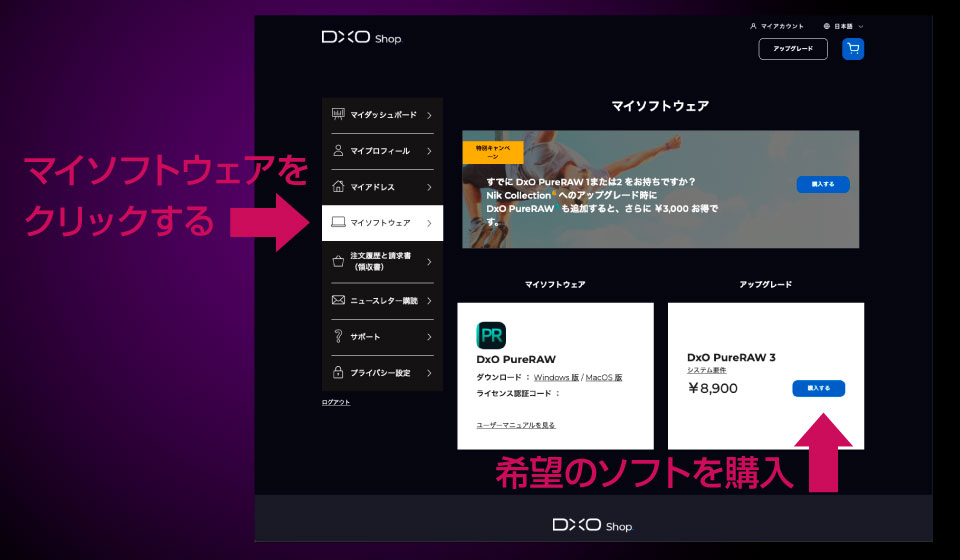Click the order history basket icon
This screenshot has height=560, width=960.
pos(338,261)
